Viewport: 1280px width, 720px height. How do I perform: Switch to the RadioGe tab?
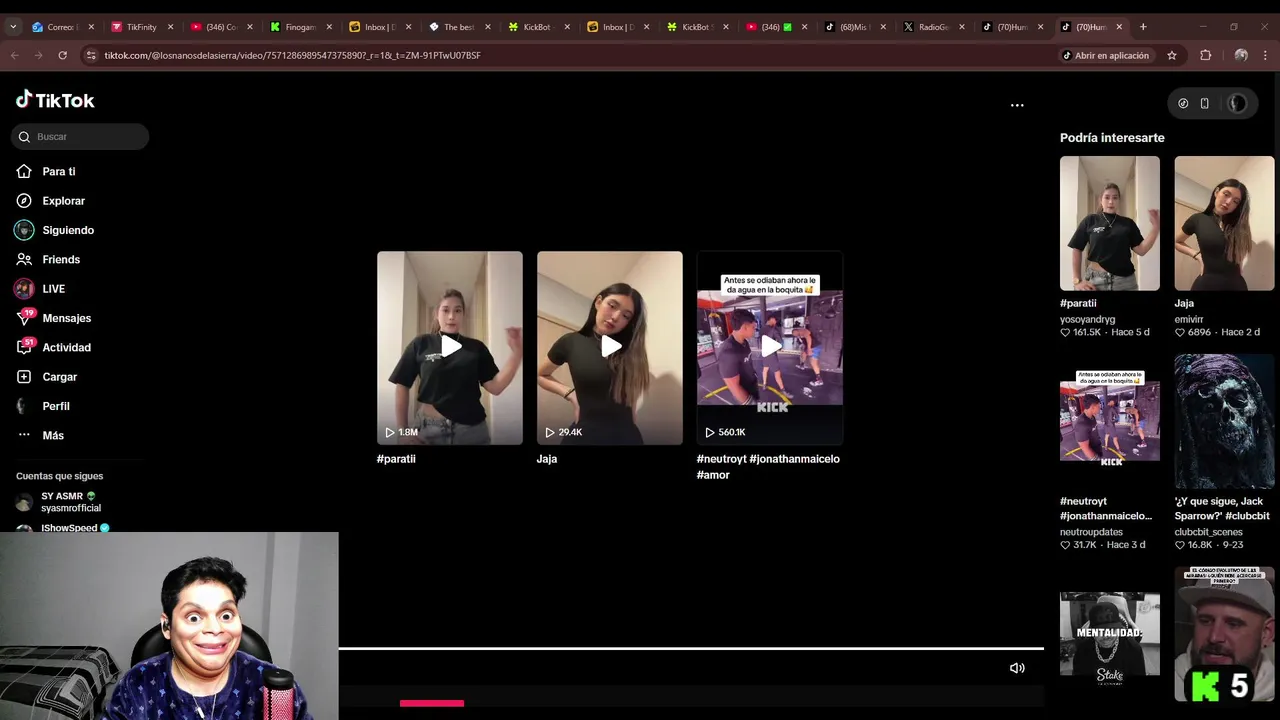[x=934, y=27]
